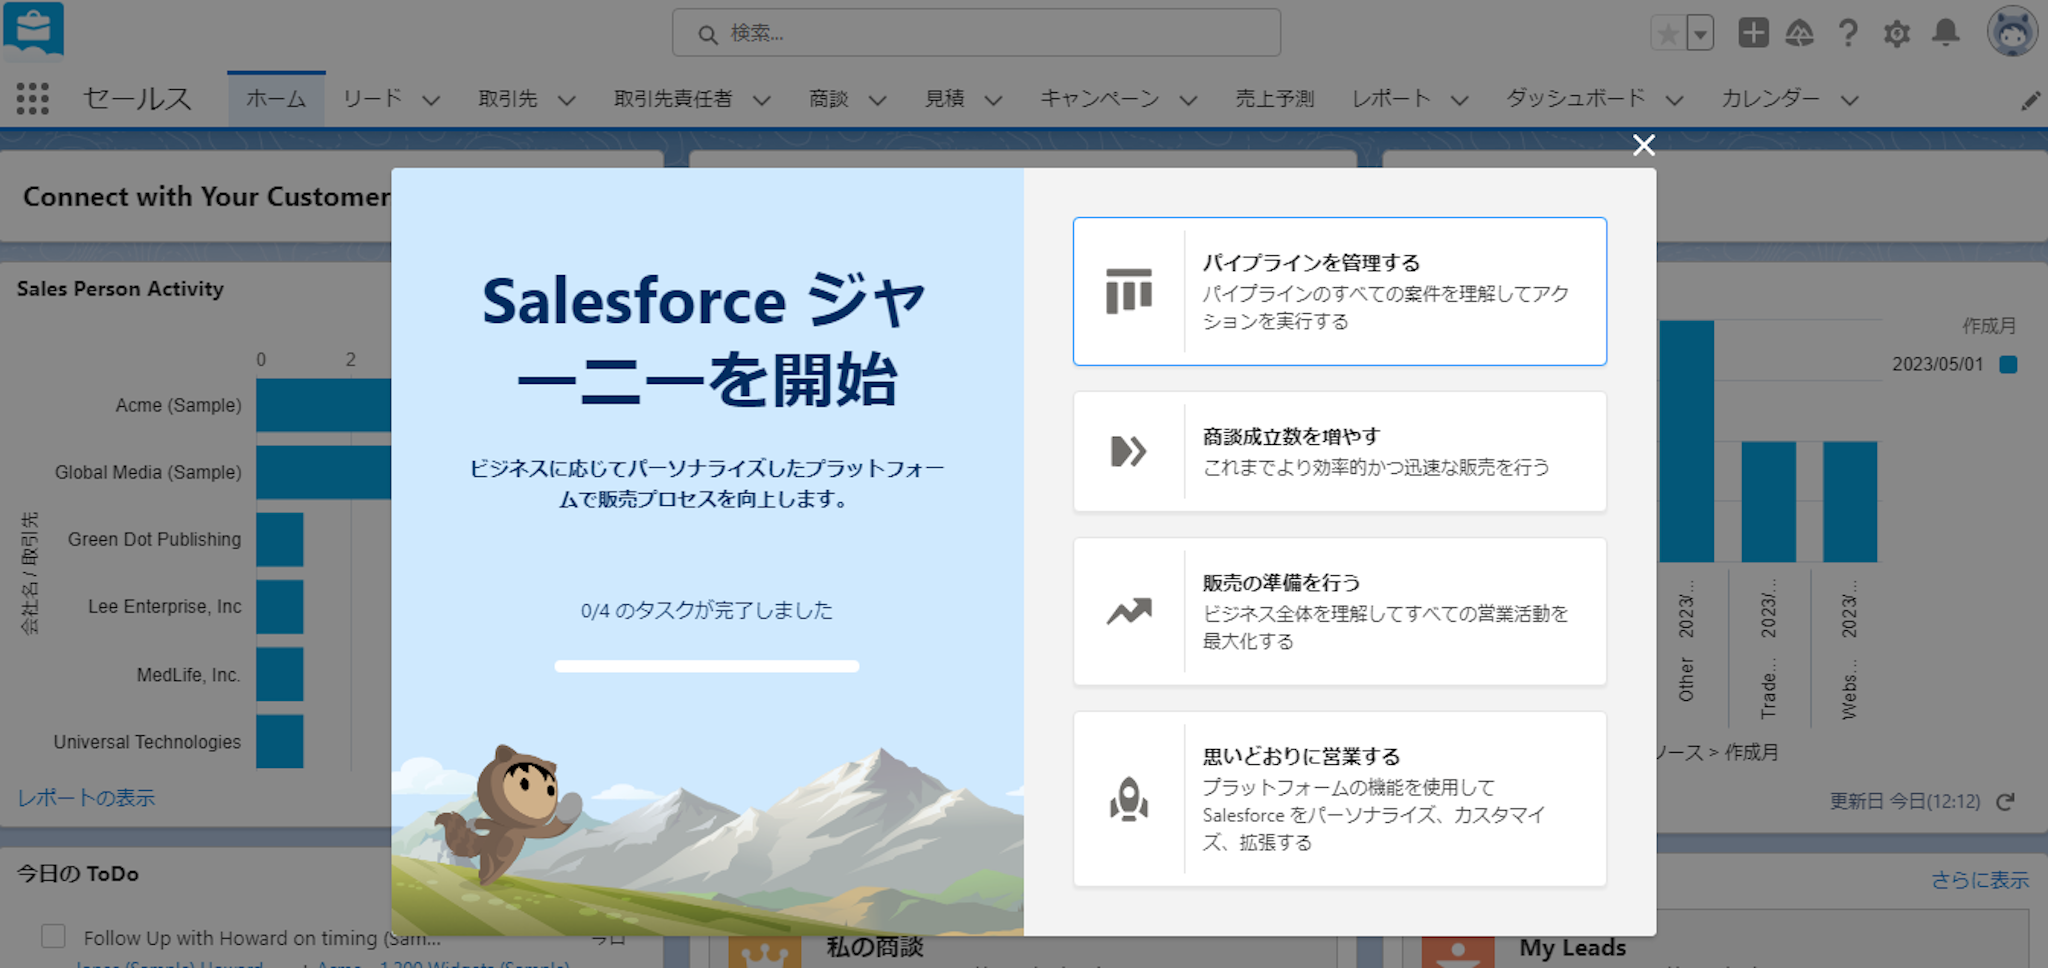Click the Trailhead guidance icon

1800,33
